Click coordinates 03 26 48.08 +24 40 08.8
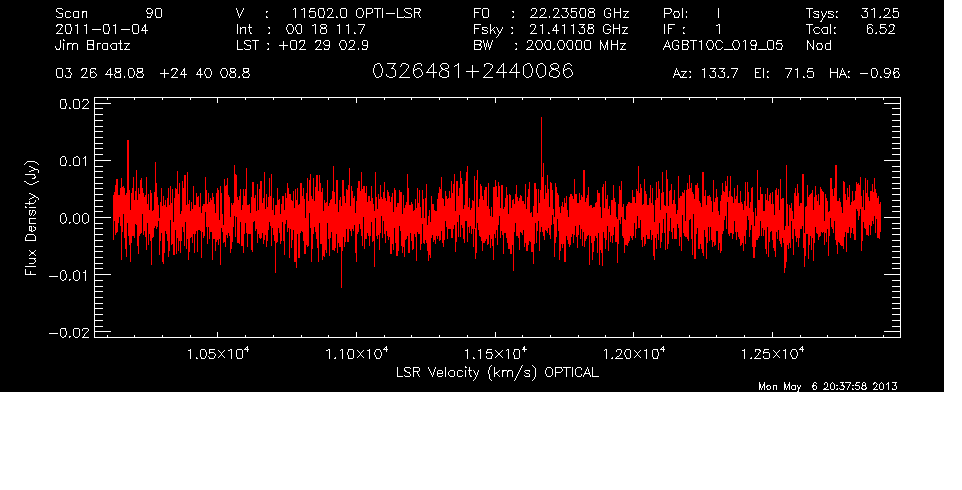962x490 pixels. (x=153, y=74)
